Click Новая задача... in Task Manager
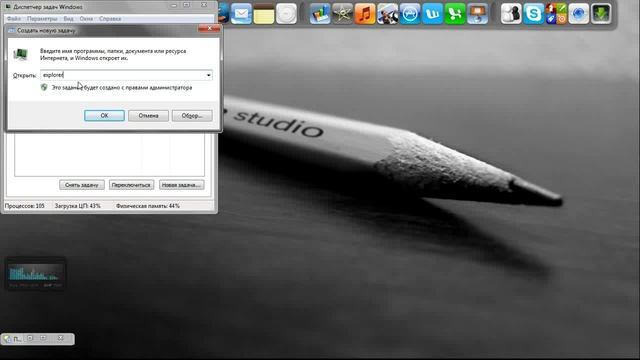 click(182, 185)
